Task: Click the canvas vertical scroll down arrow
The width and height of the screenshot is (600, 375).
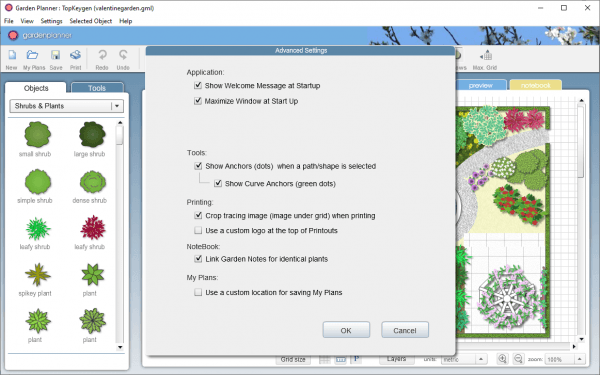Action: coord(581,339)
